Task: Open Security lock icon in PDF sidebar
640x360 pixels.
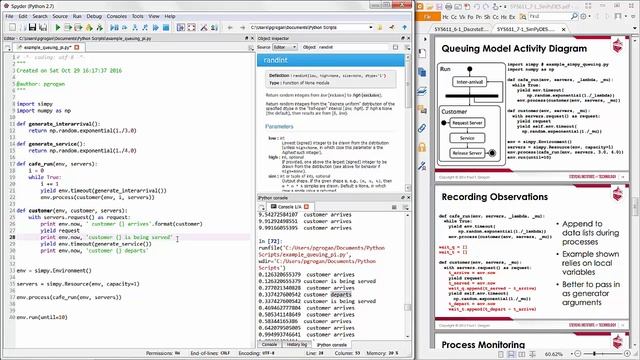Action: coord(422,147)
